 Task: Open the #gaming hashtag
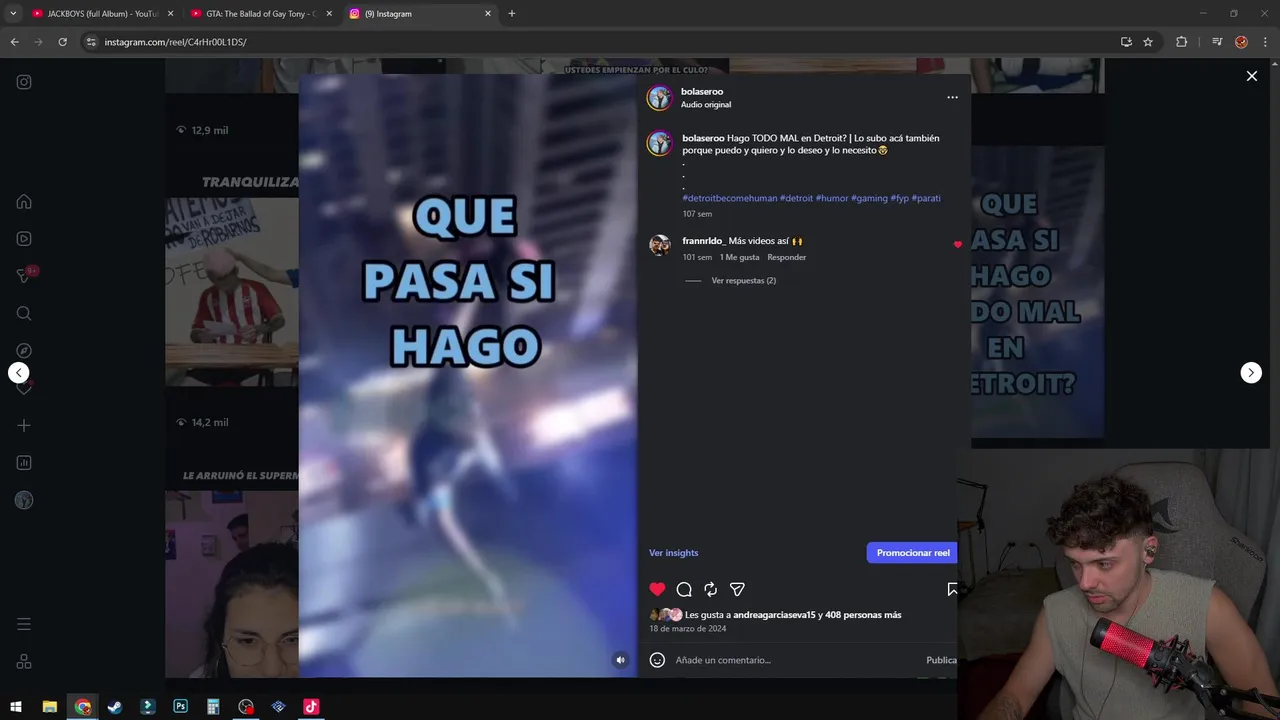869,198
